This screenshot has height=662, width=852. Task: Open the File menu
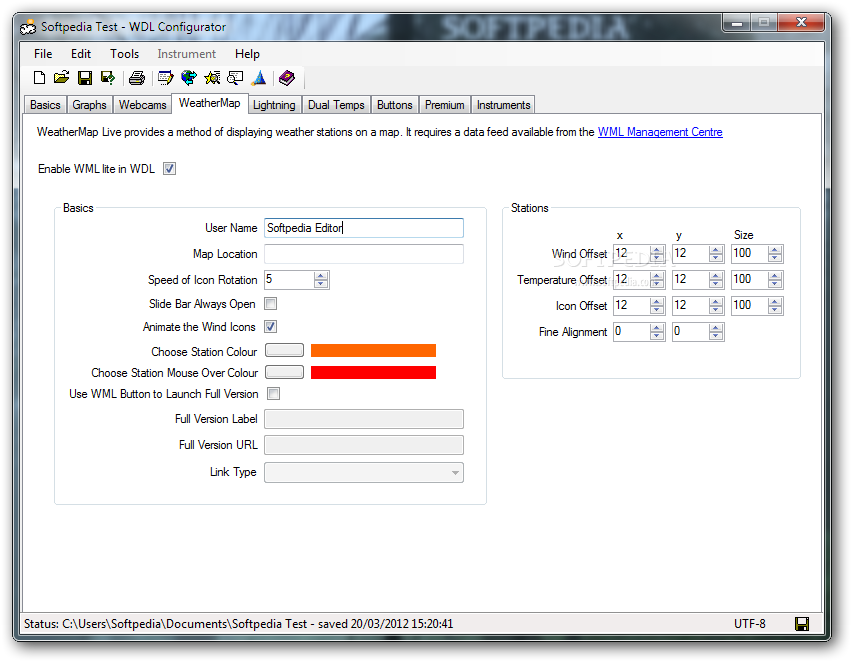(x=43, y=54)
